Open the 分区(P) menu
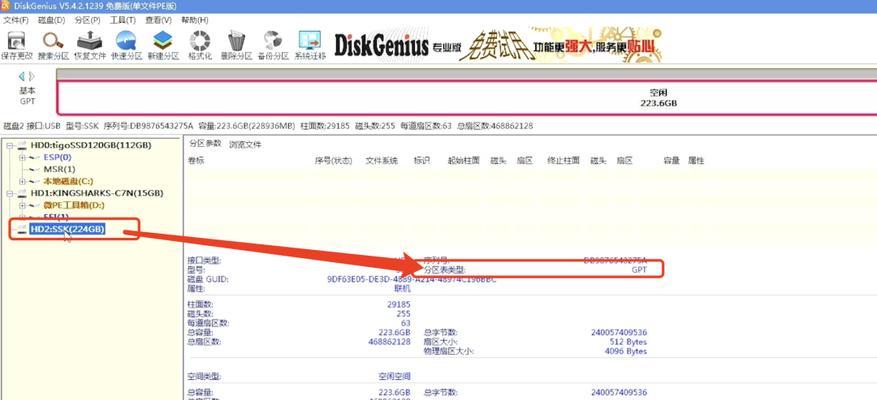 pyautogui.click(x=87, y=20)
